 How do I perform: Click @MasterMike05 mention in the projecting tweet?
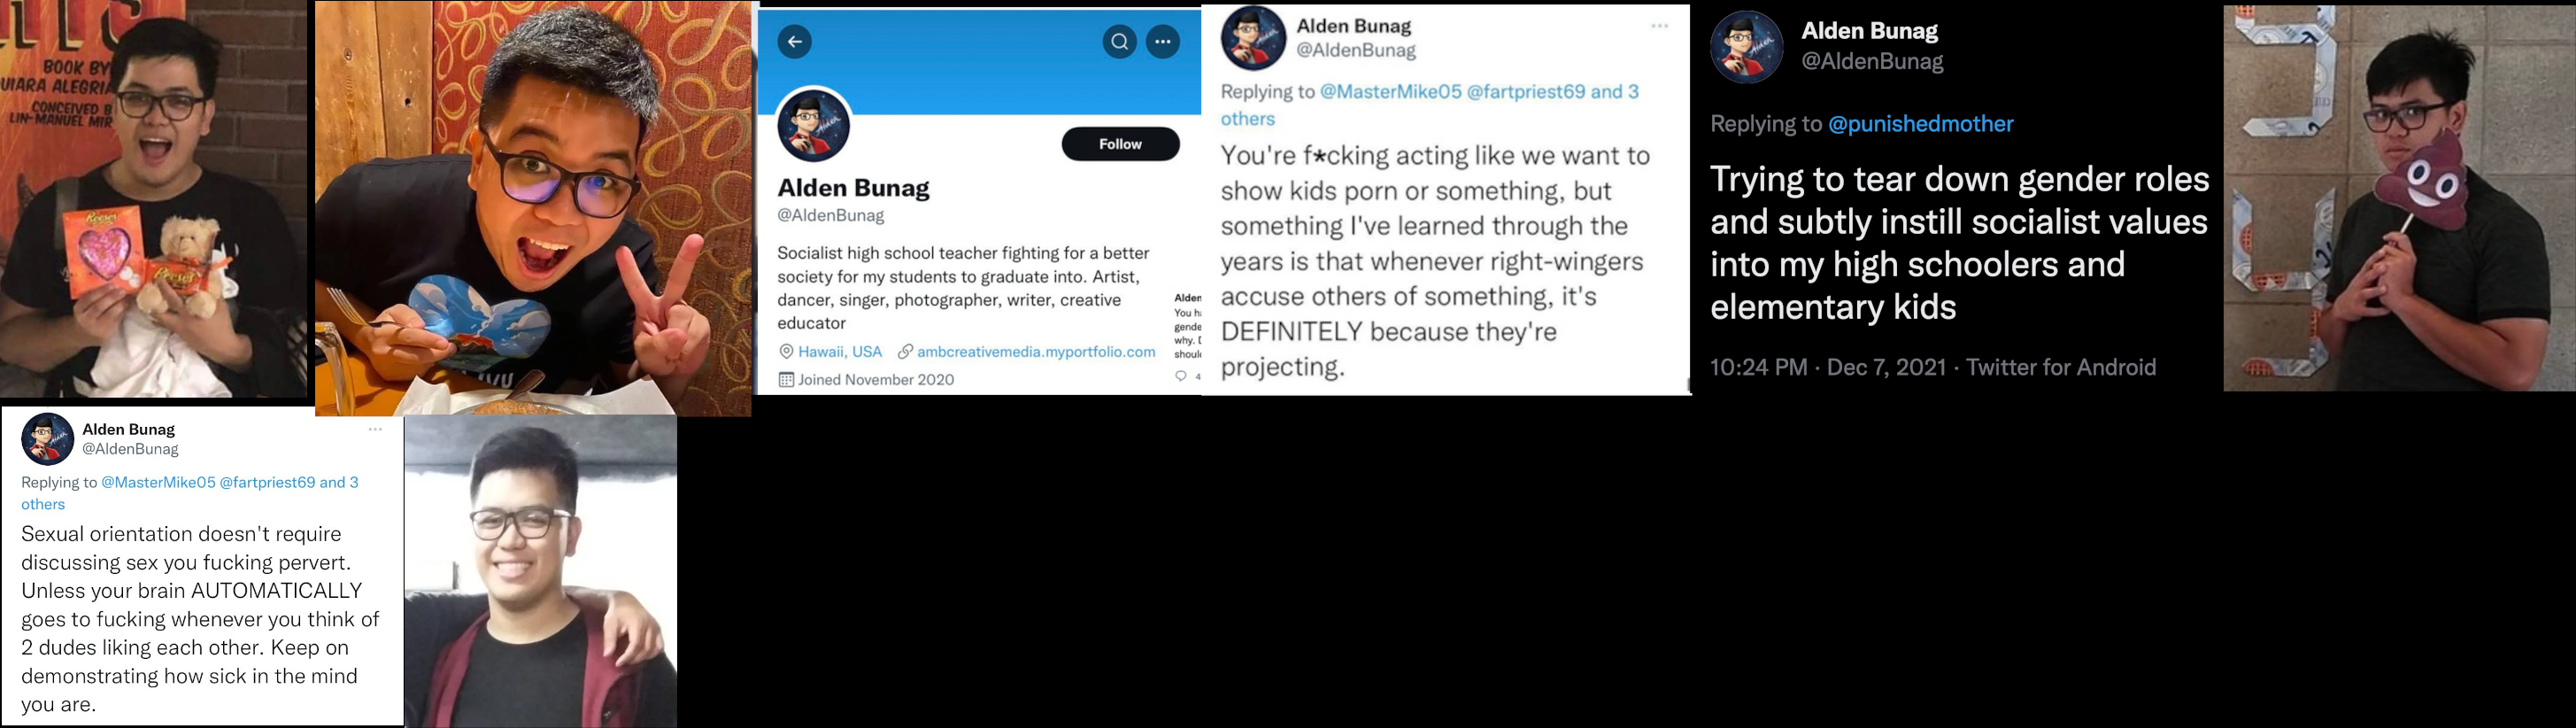pos(1390,92)
